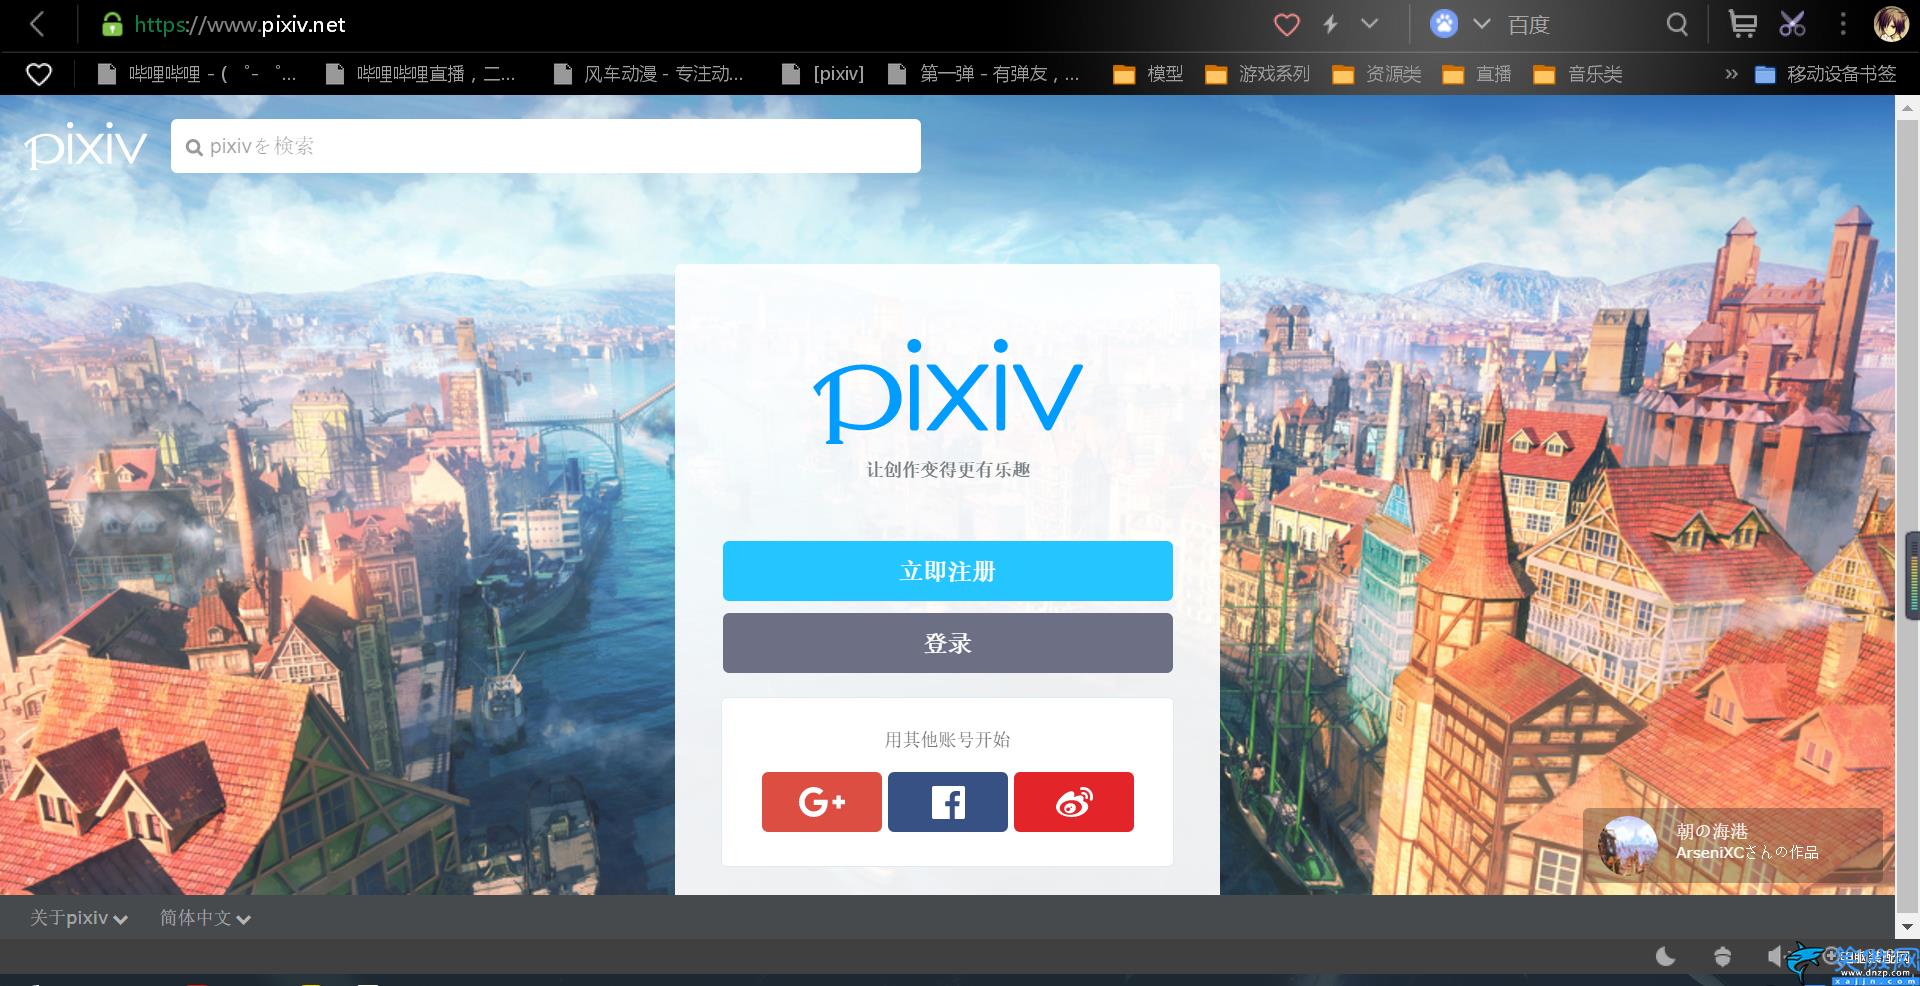Image resolution: width=1920 pixels, height=986 pixels.
Task: Click the pixiv search input field
Action: click(x=546, y=146)
